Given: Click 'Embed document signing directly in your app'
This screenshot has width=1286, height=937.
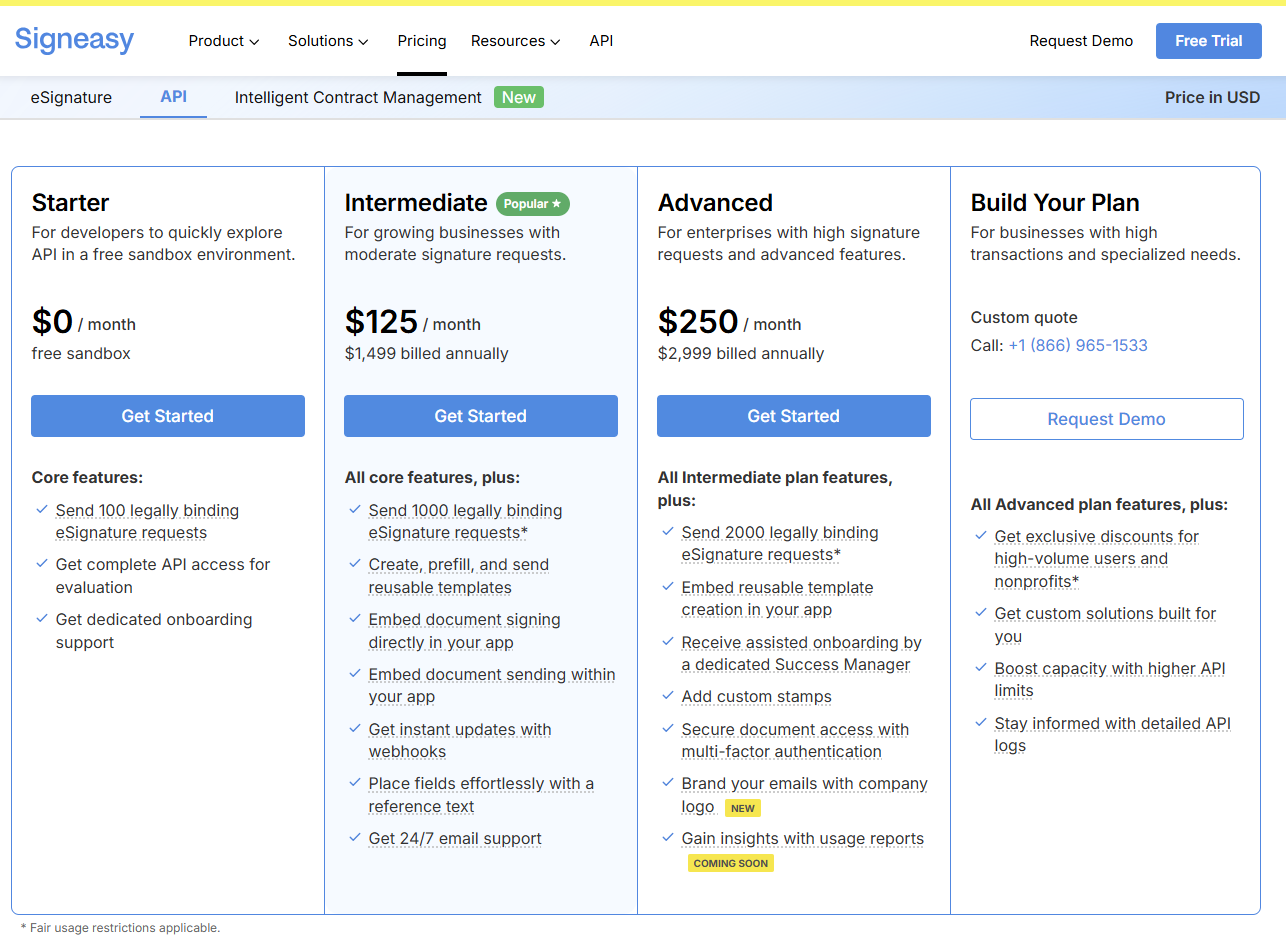Looking at the screenshot, I should 464,631.
